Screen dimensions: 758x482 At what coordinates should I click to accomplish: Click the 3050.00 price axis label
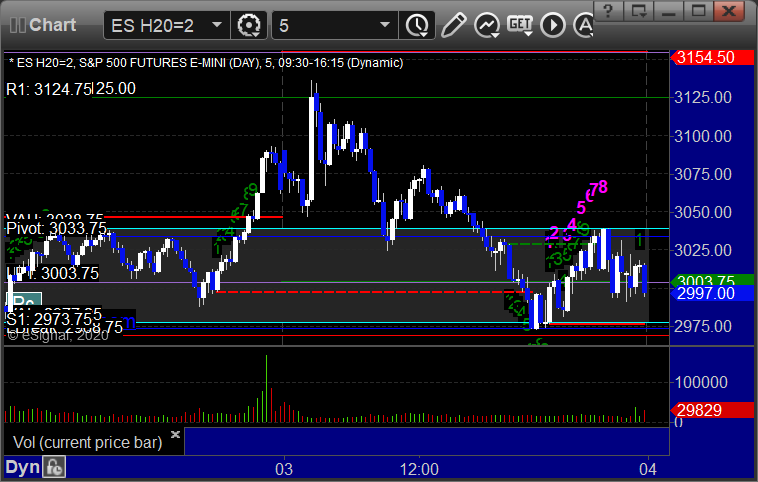click(703, 212)
